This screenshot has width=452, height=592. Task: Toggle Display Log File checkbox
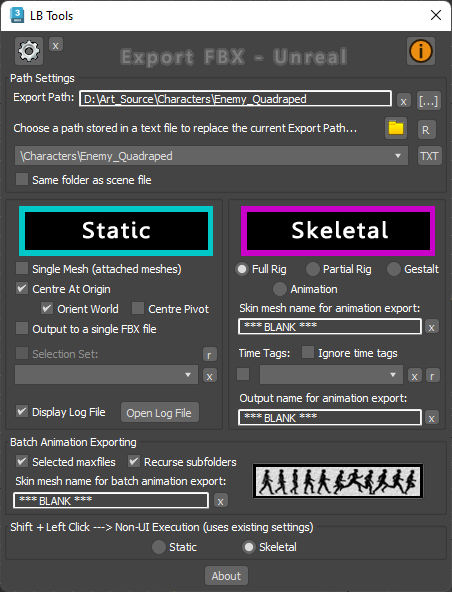click(22, 412)
